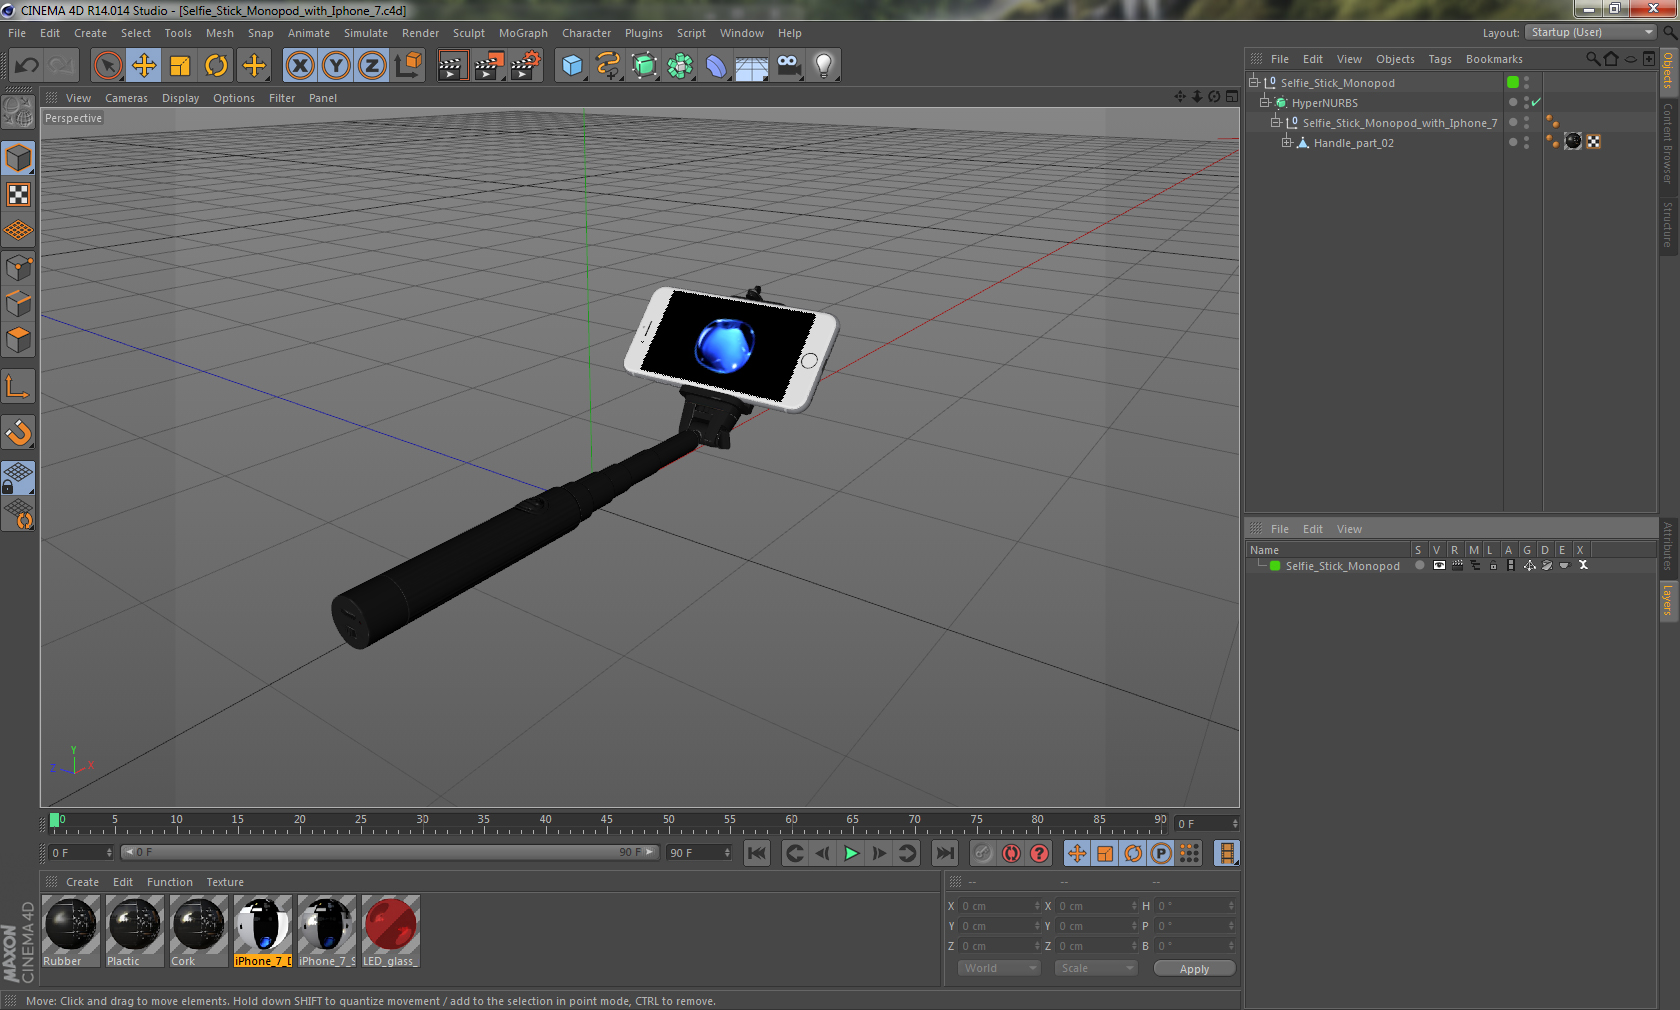Open the spline pen tools icon
The height and width of the screenshot is (1010, 1680).
click(608, 66)
